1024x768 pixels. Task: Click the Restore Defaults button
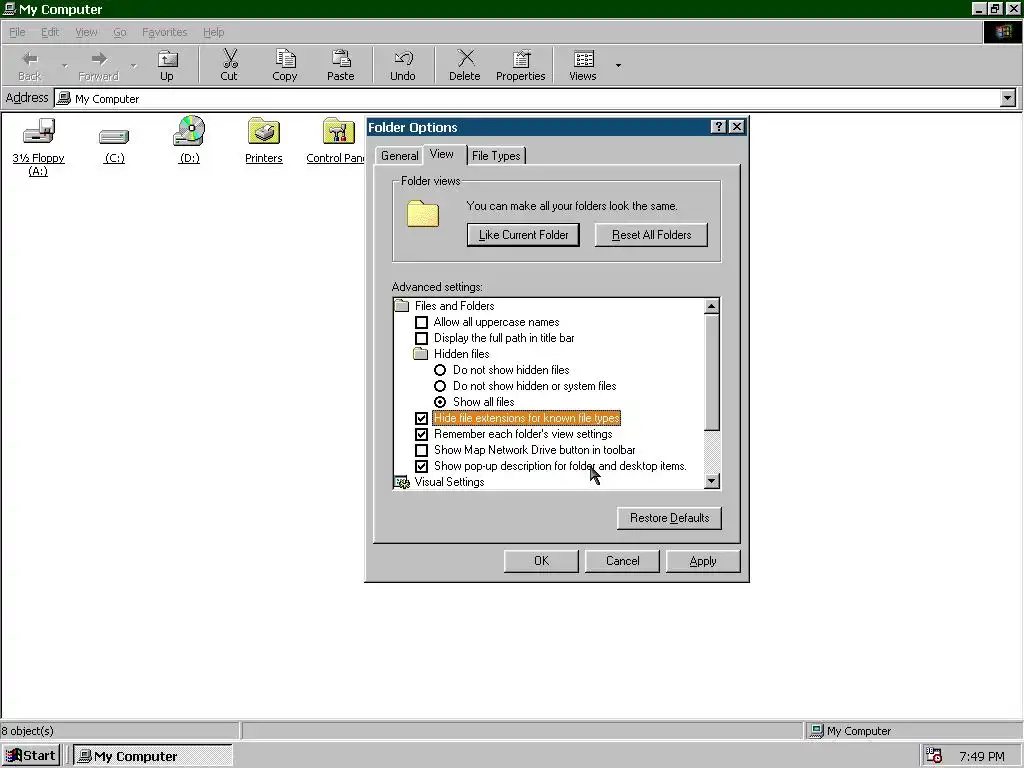(669, 518)
